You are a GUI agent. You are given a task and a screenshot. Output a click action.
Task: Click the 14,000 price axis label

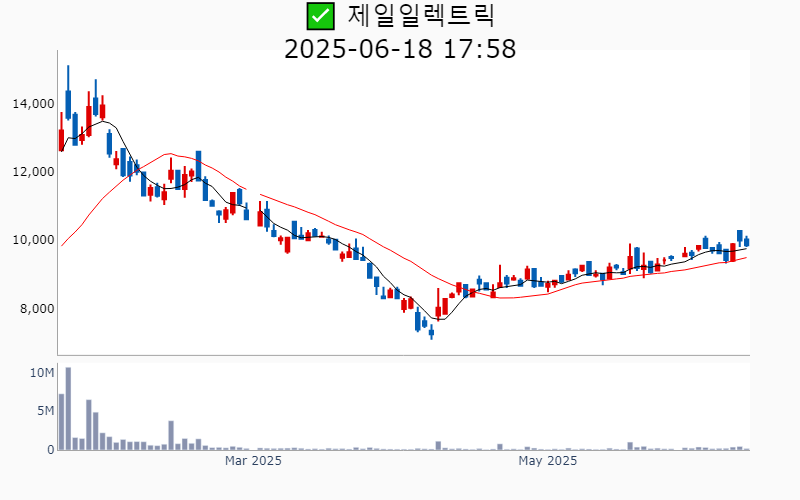34,104
